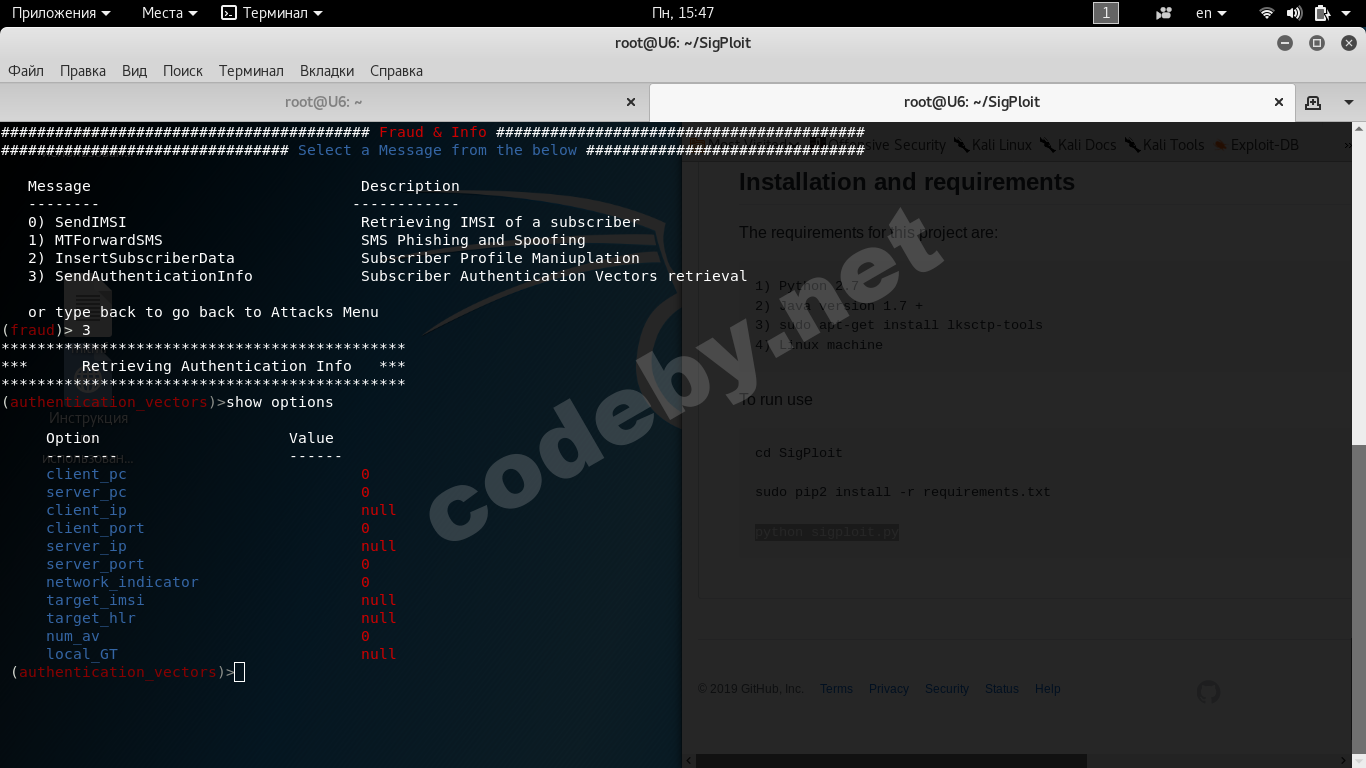This screenshot has height=768, width=1366.
Task: Open the clock showing Пн, 15:47
Action: 683,13
